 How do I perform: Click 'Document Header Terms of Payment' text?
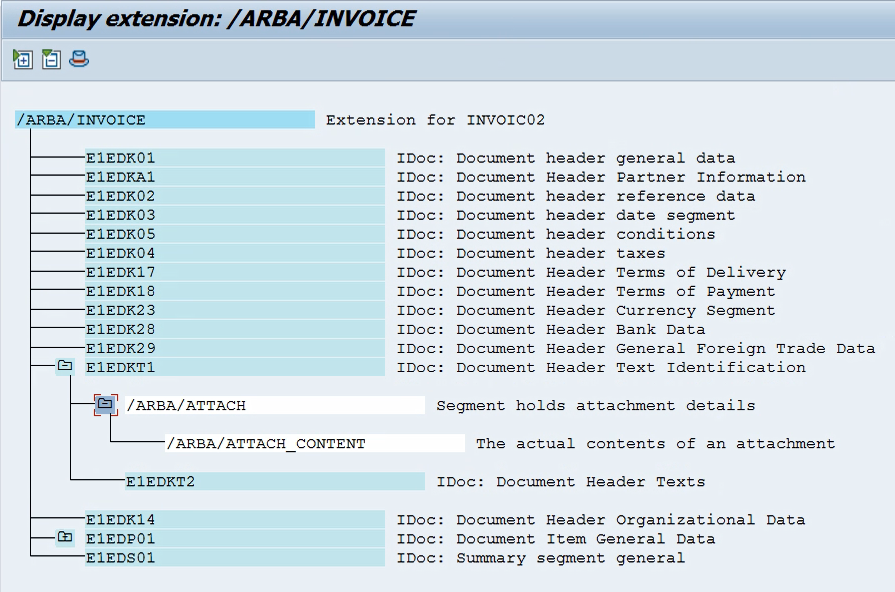[616, 291]
